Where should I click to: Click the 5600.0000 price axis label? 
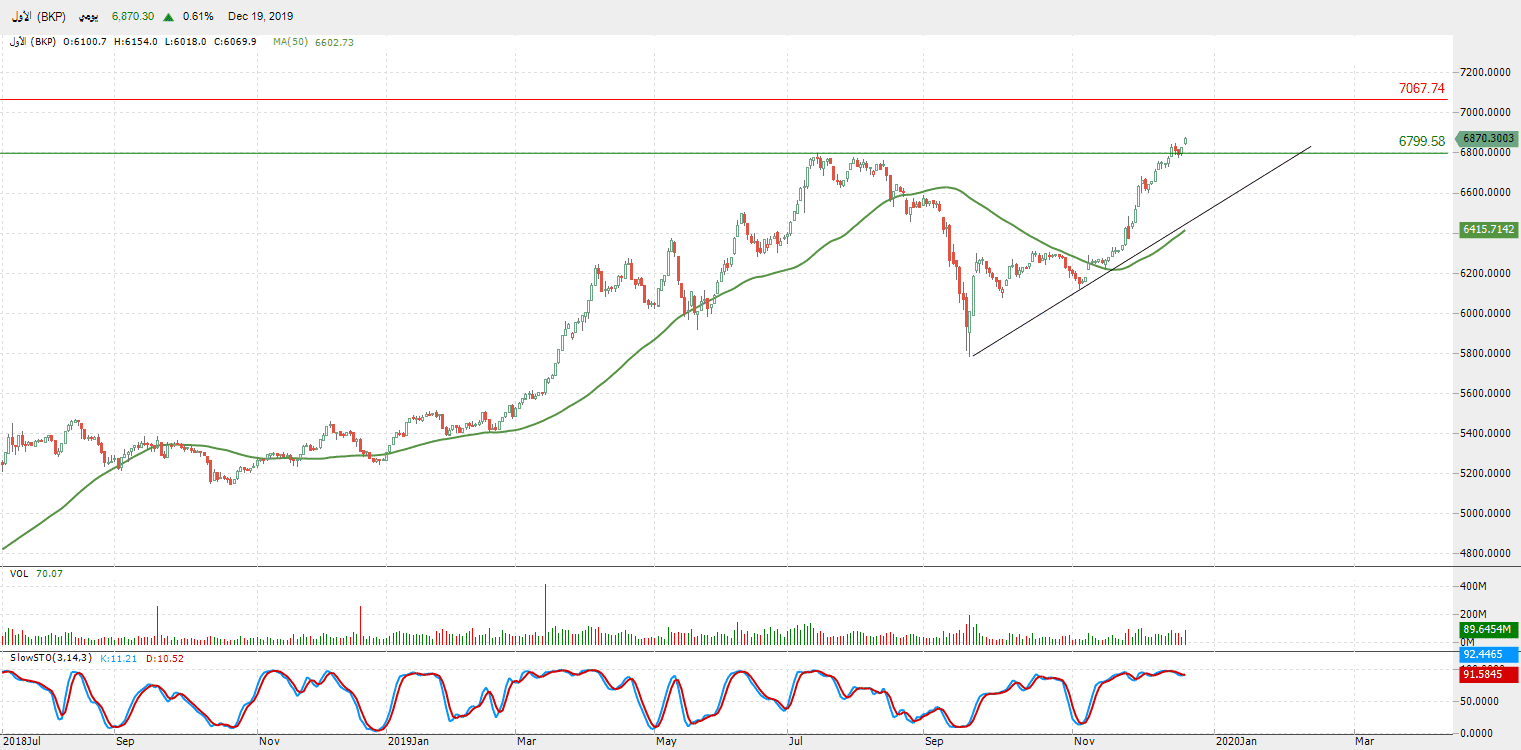point(1484,393)
